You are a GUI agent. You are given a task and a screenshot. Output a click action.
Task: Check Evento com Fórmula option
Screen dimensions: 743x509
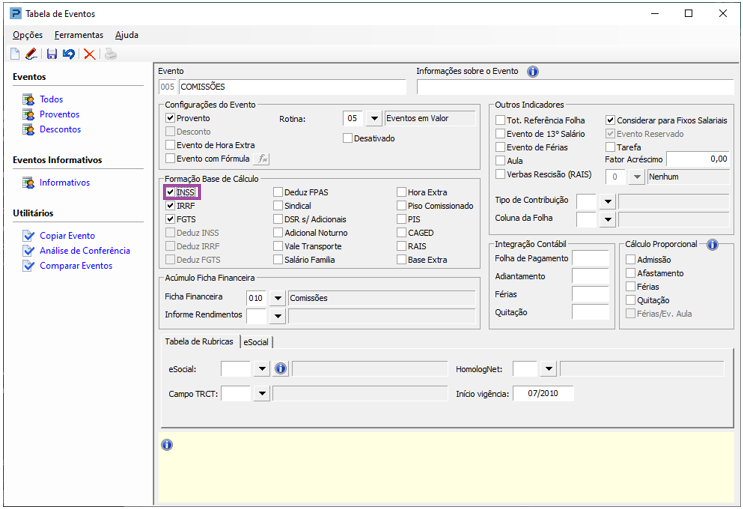click(170, 158)
